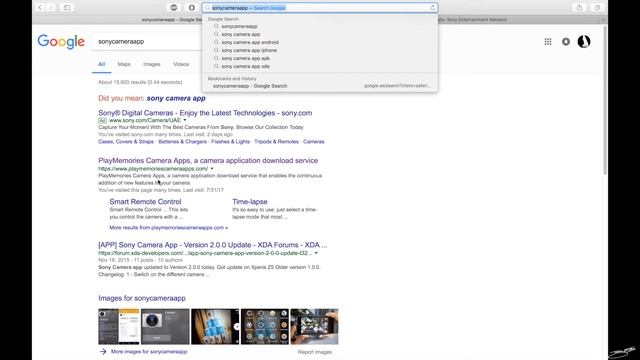Open Cases, Covers & Straps sitelink

pyautogui.click(x=126, y=142)
